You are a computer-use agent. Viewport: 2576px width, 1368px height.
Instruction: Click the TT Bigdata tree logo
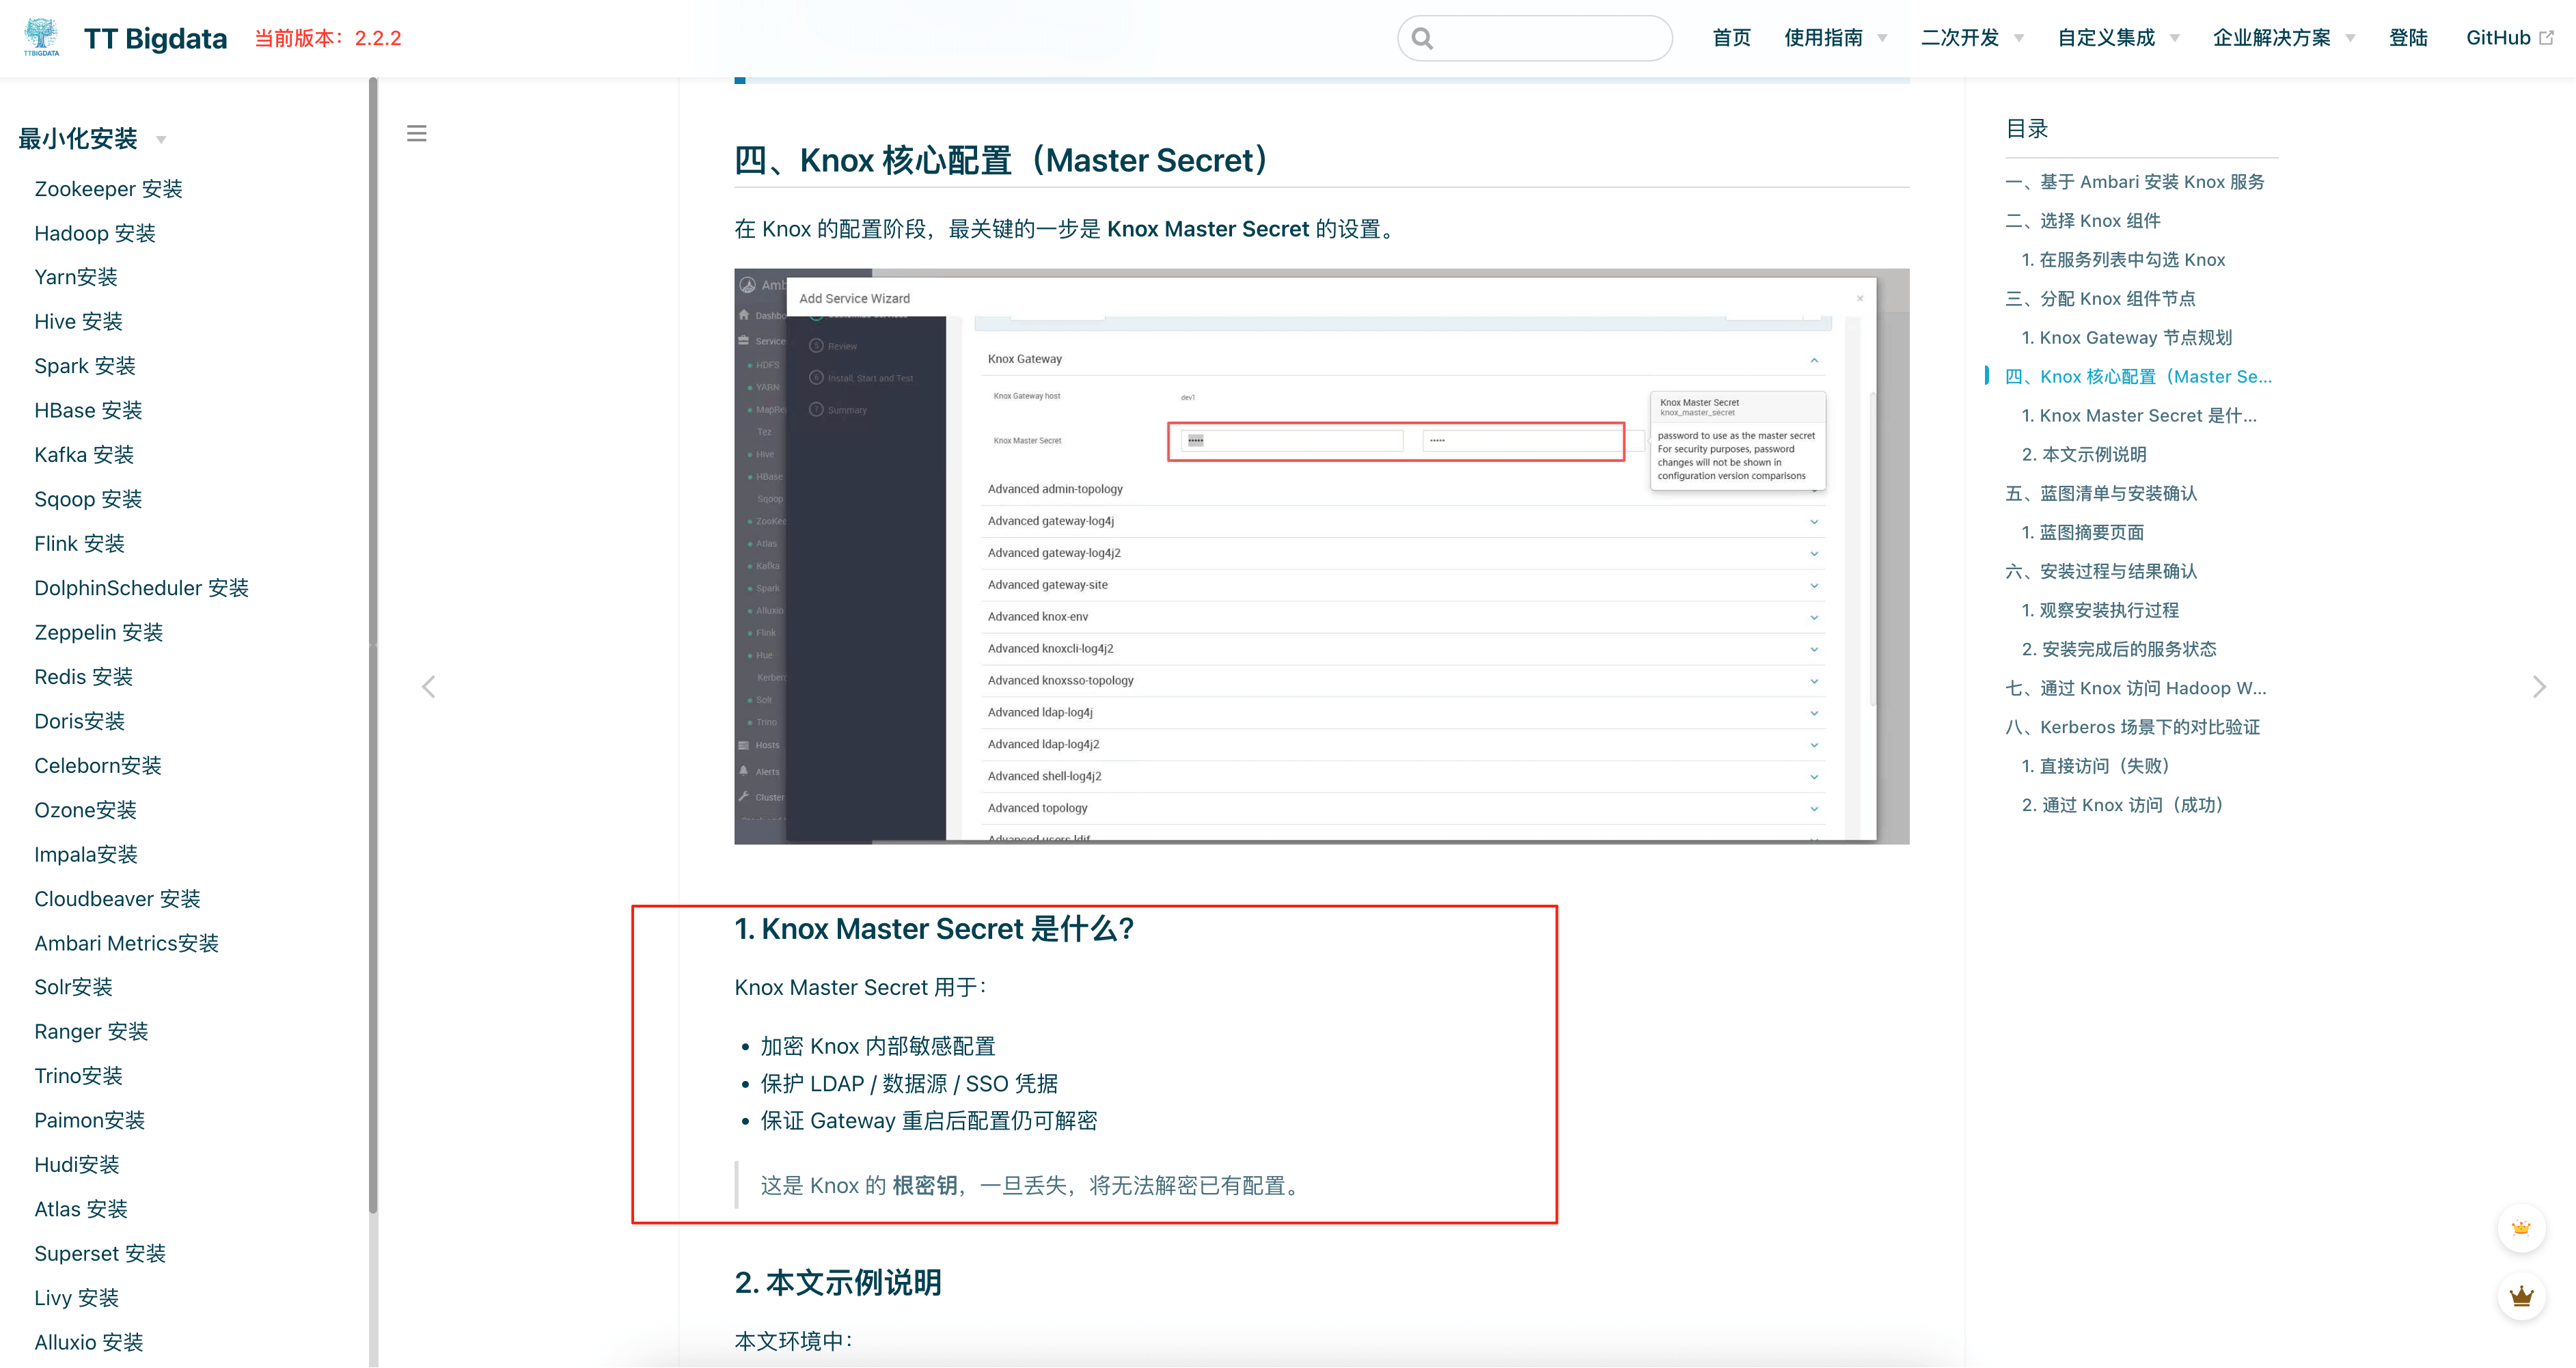tap(41, 37)
